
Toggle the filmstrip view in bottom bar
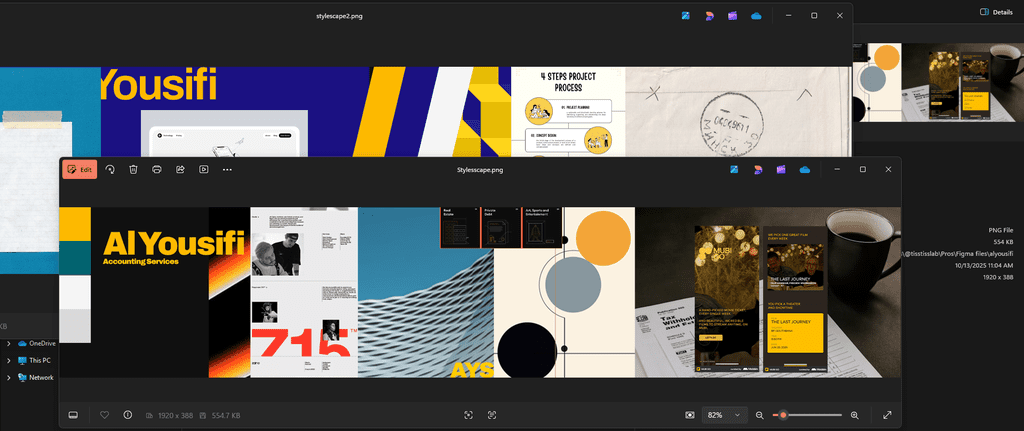[73, 415]
